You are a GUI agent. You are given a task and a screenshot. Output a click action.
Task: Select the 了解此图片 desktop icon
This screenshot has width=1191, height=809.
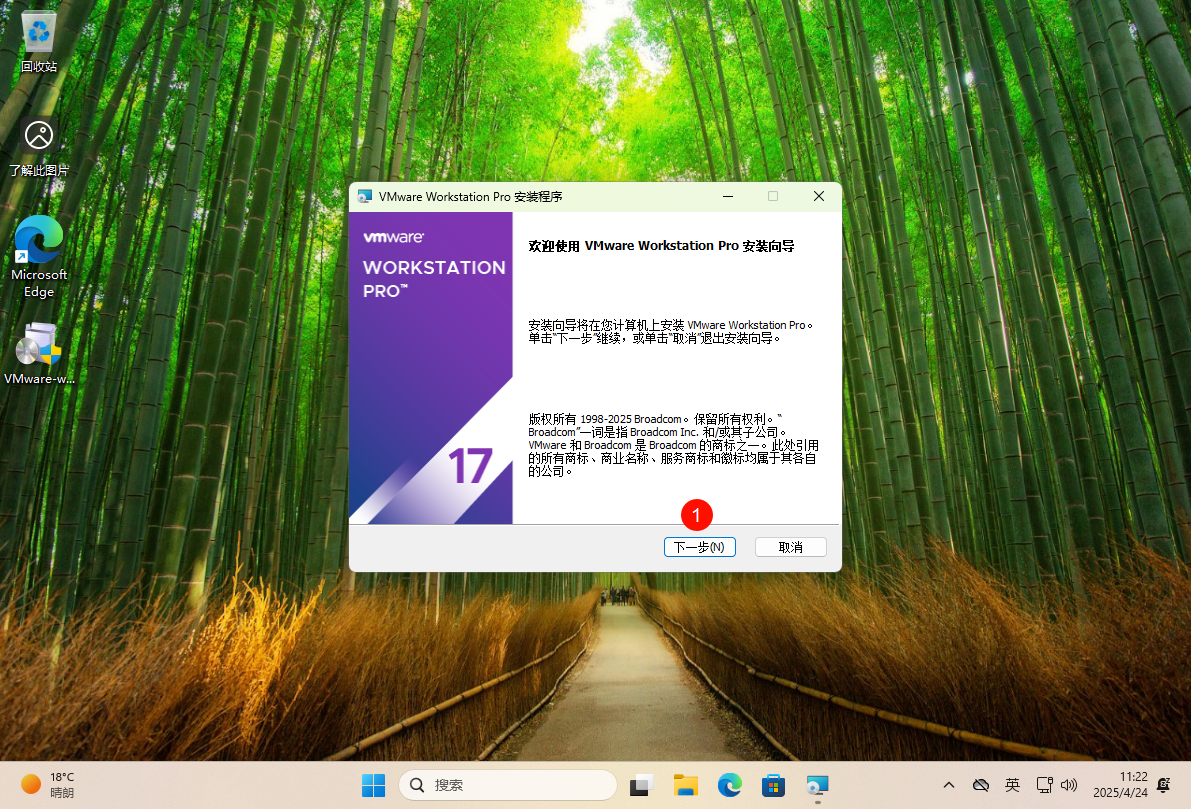coord(39,147)
